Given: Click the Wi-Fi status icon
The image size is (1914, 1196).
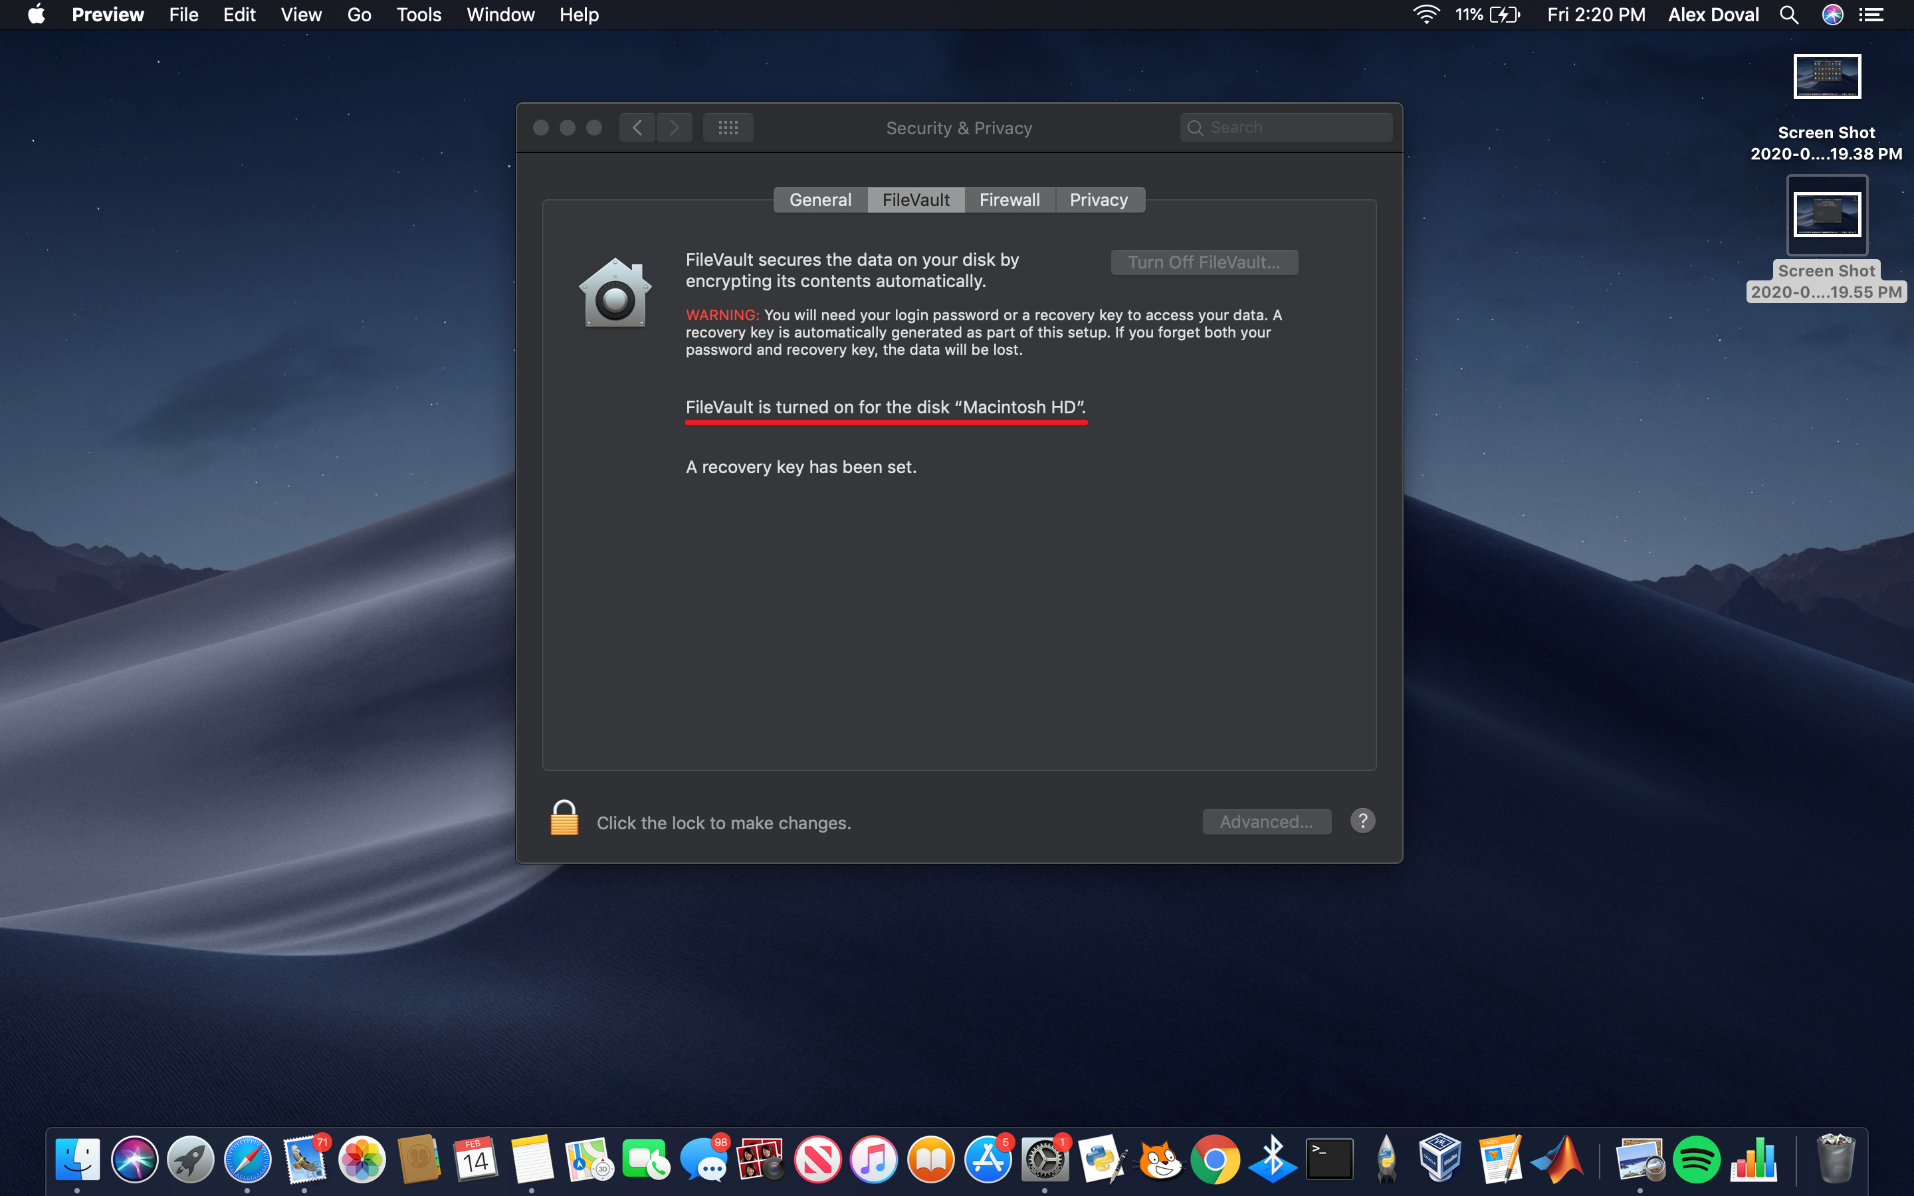Looking at the screenshot, I should click(1426, 15).
